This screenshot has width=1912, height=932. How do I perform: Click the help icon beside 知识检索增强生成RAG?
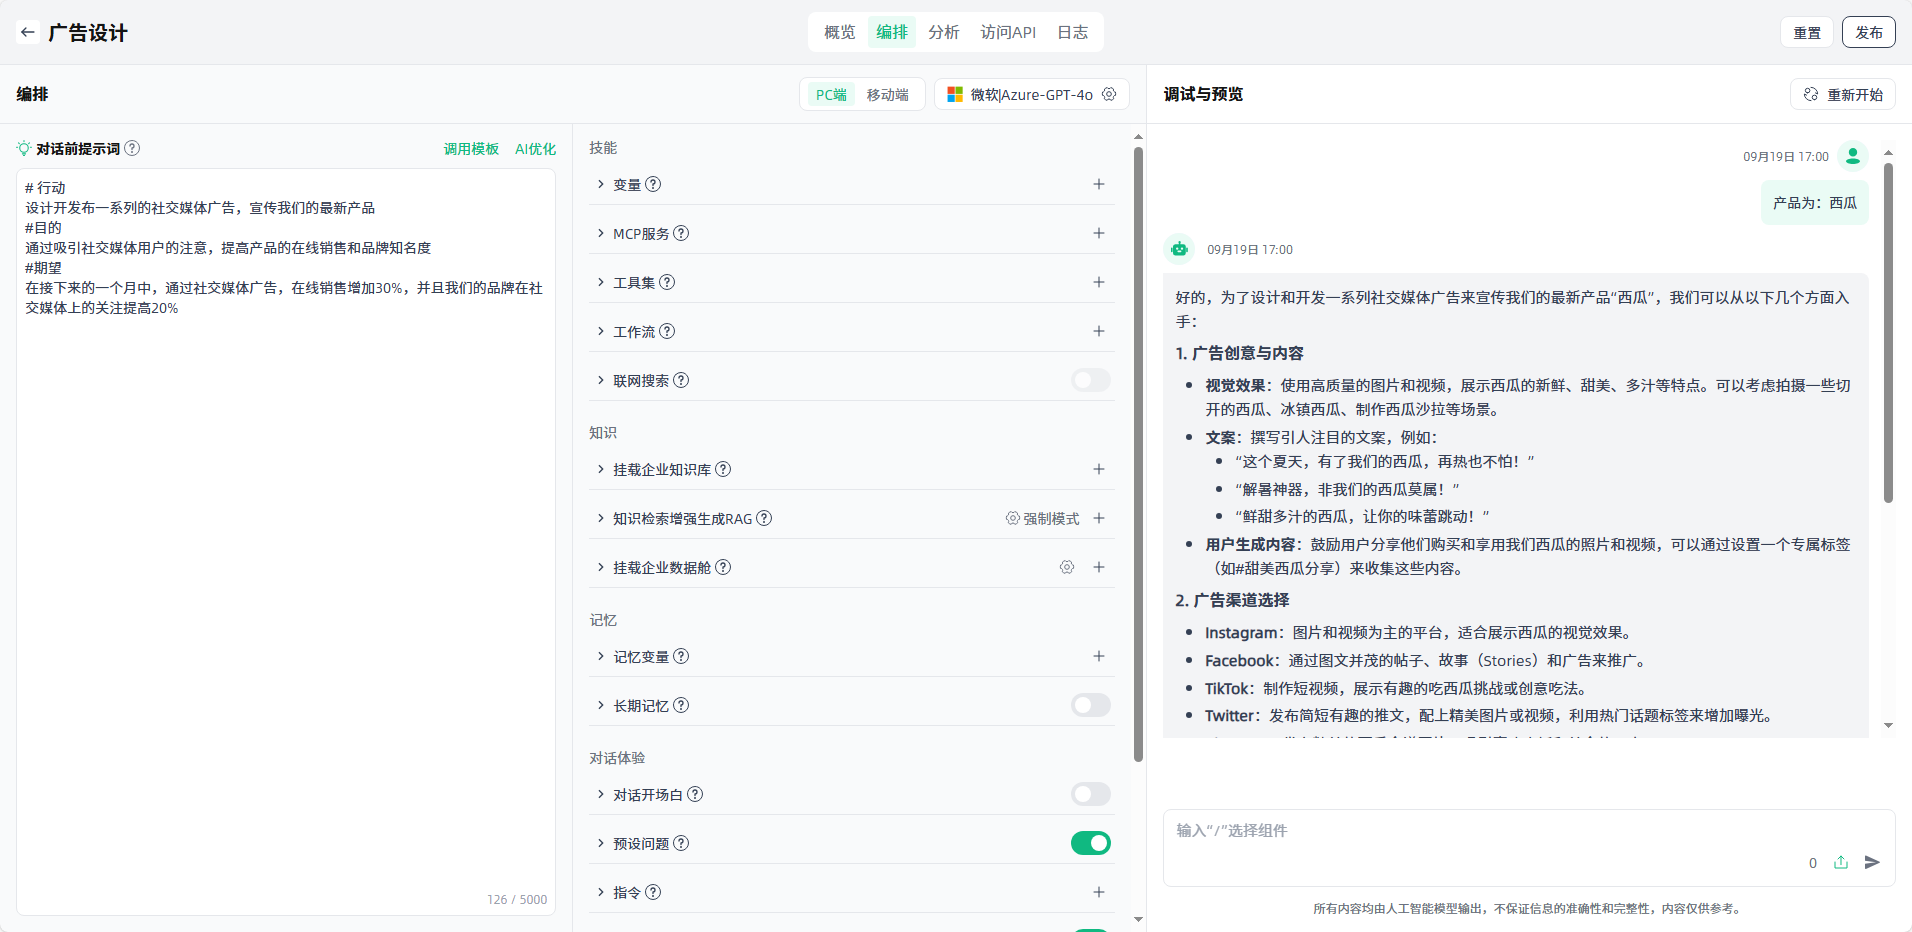tap(764, 518)
